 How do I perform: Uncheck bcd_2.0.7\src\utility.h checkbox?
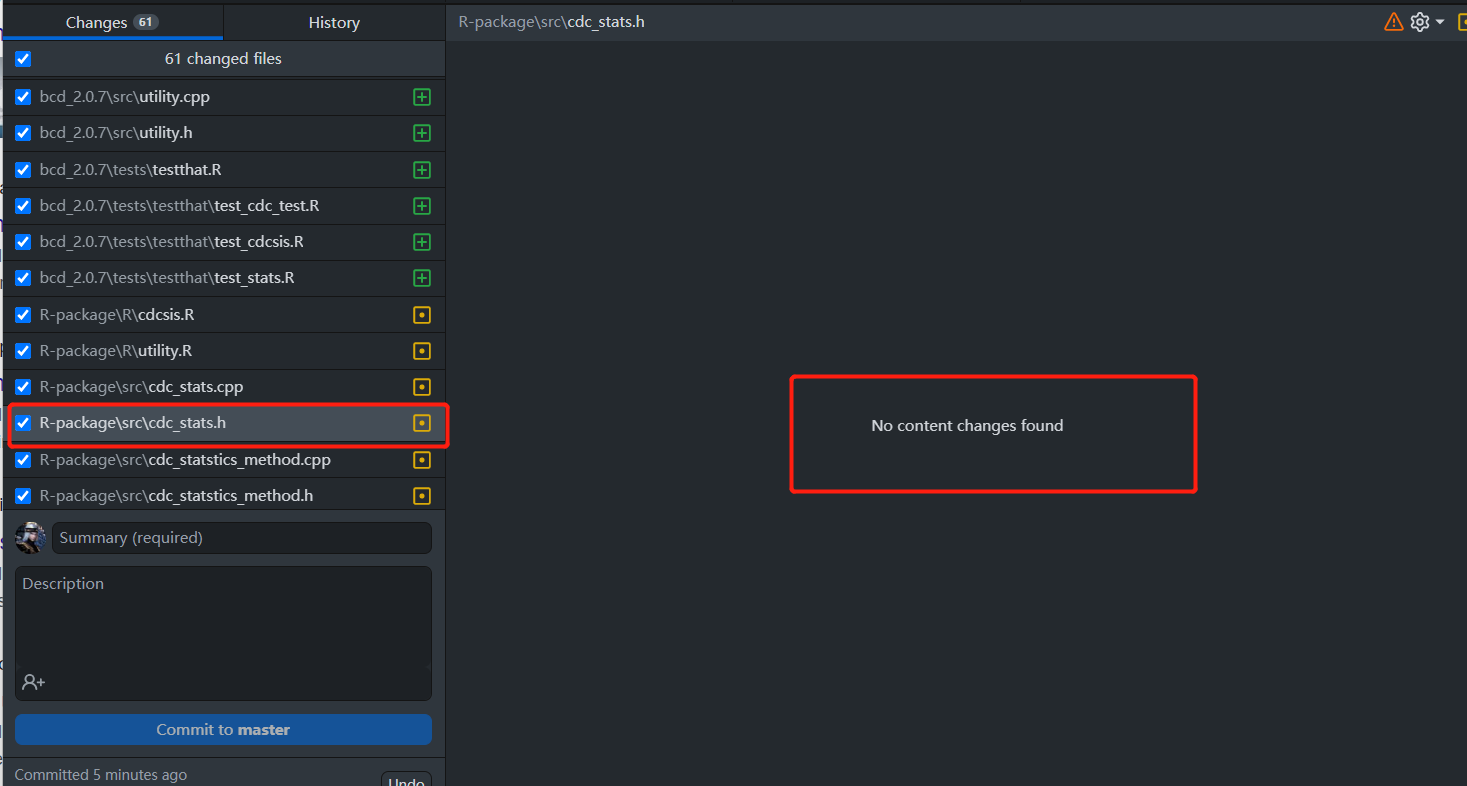[x=23, y=133]
